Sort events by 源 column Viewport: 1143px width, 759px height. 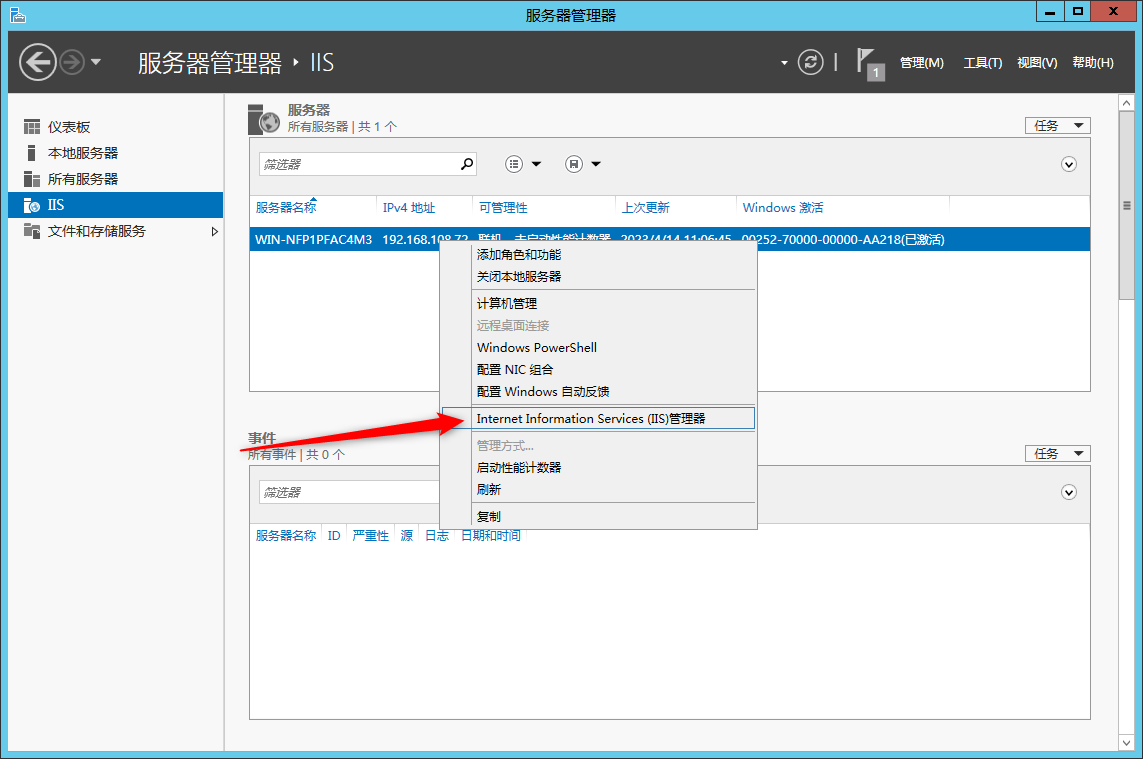[407, 536]
